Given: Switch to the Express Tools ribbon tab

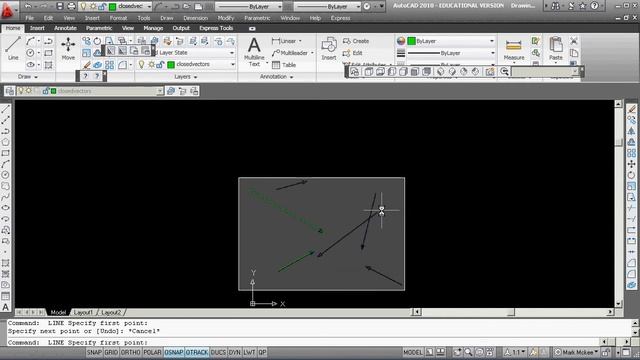Looking at the screenshot, I should tap(216, 28).
